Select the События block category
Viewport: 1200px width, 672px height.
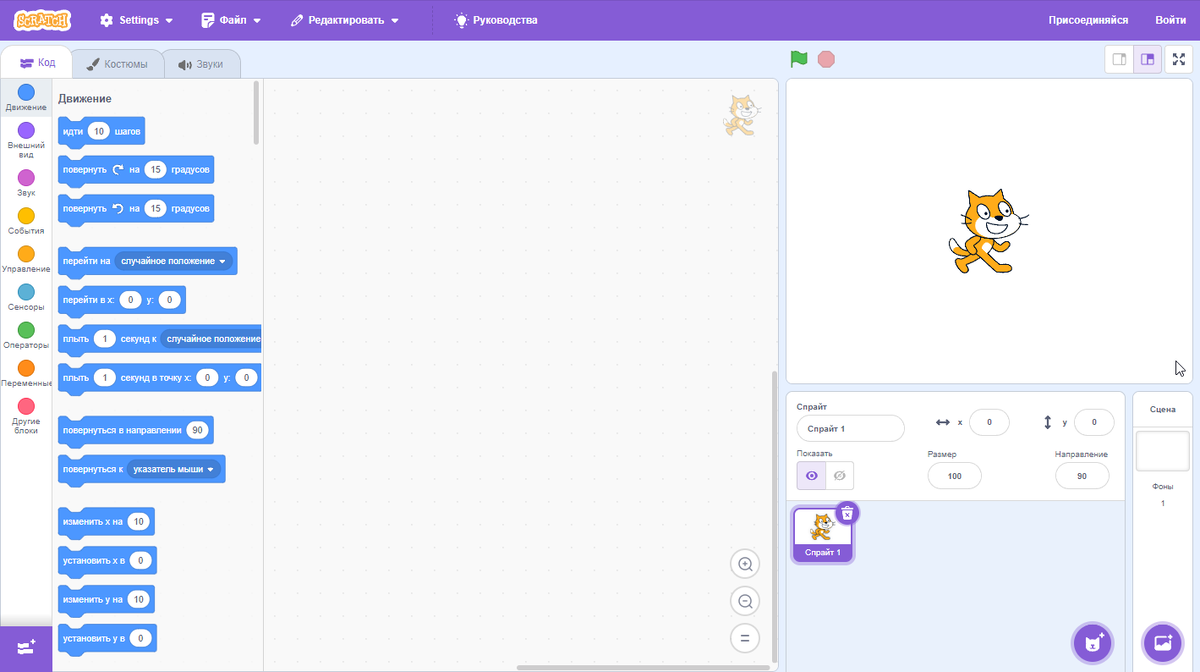(26, 221)
